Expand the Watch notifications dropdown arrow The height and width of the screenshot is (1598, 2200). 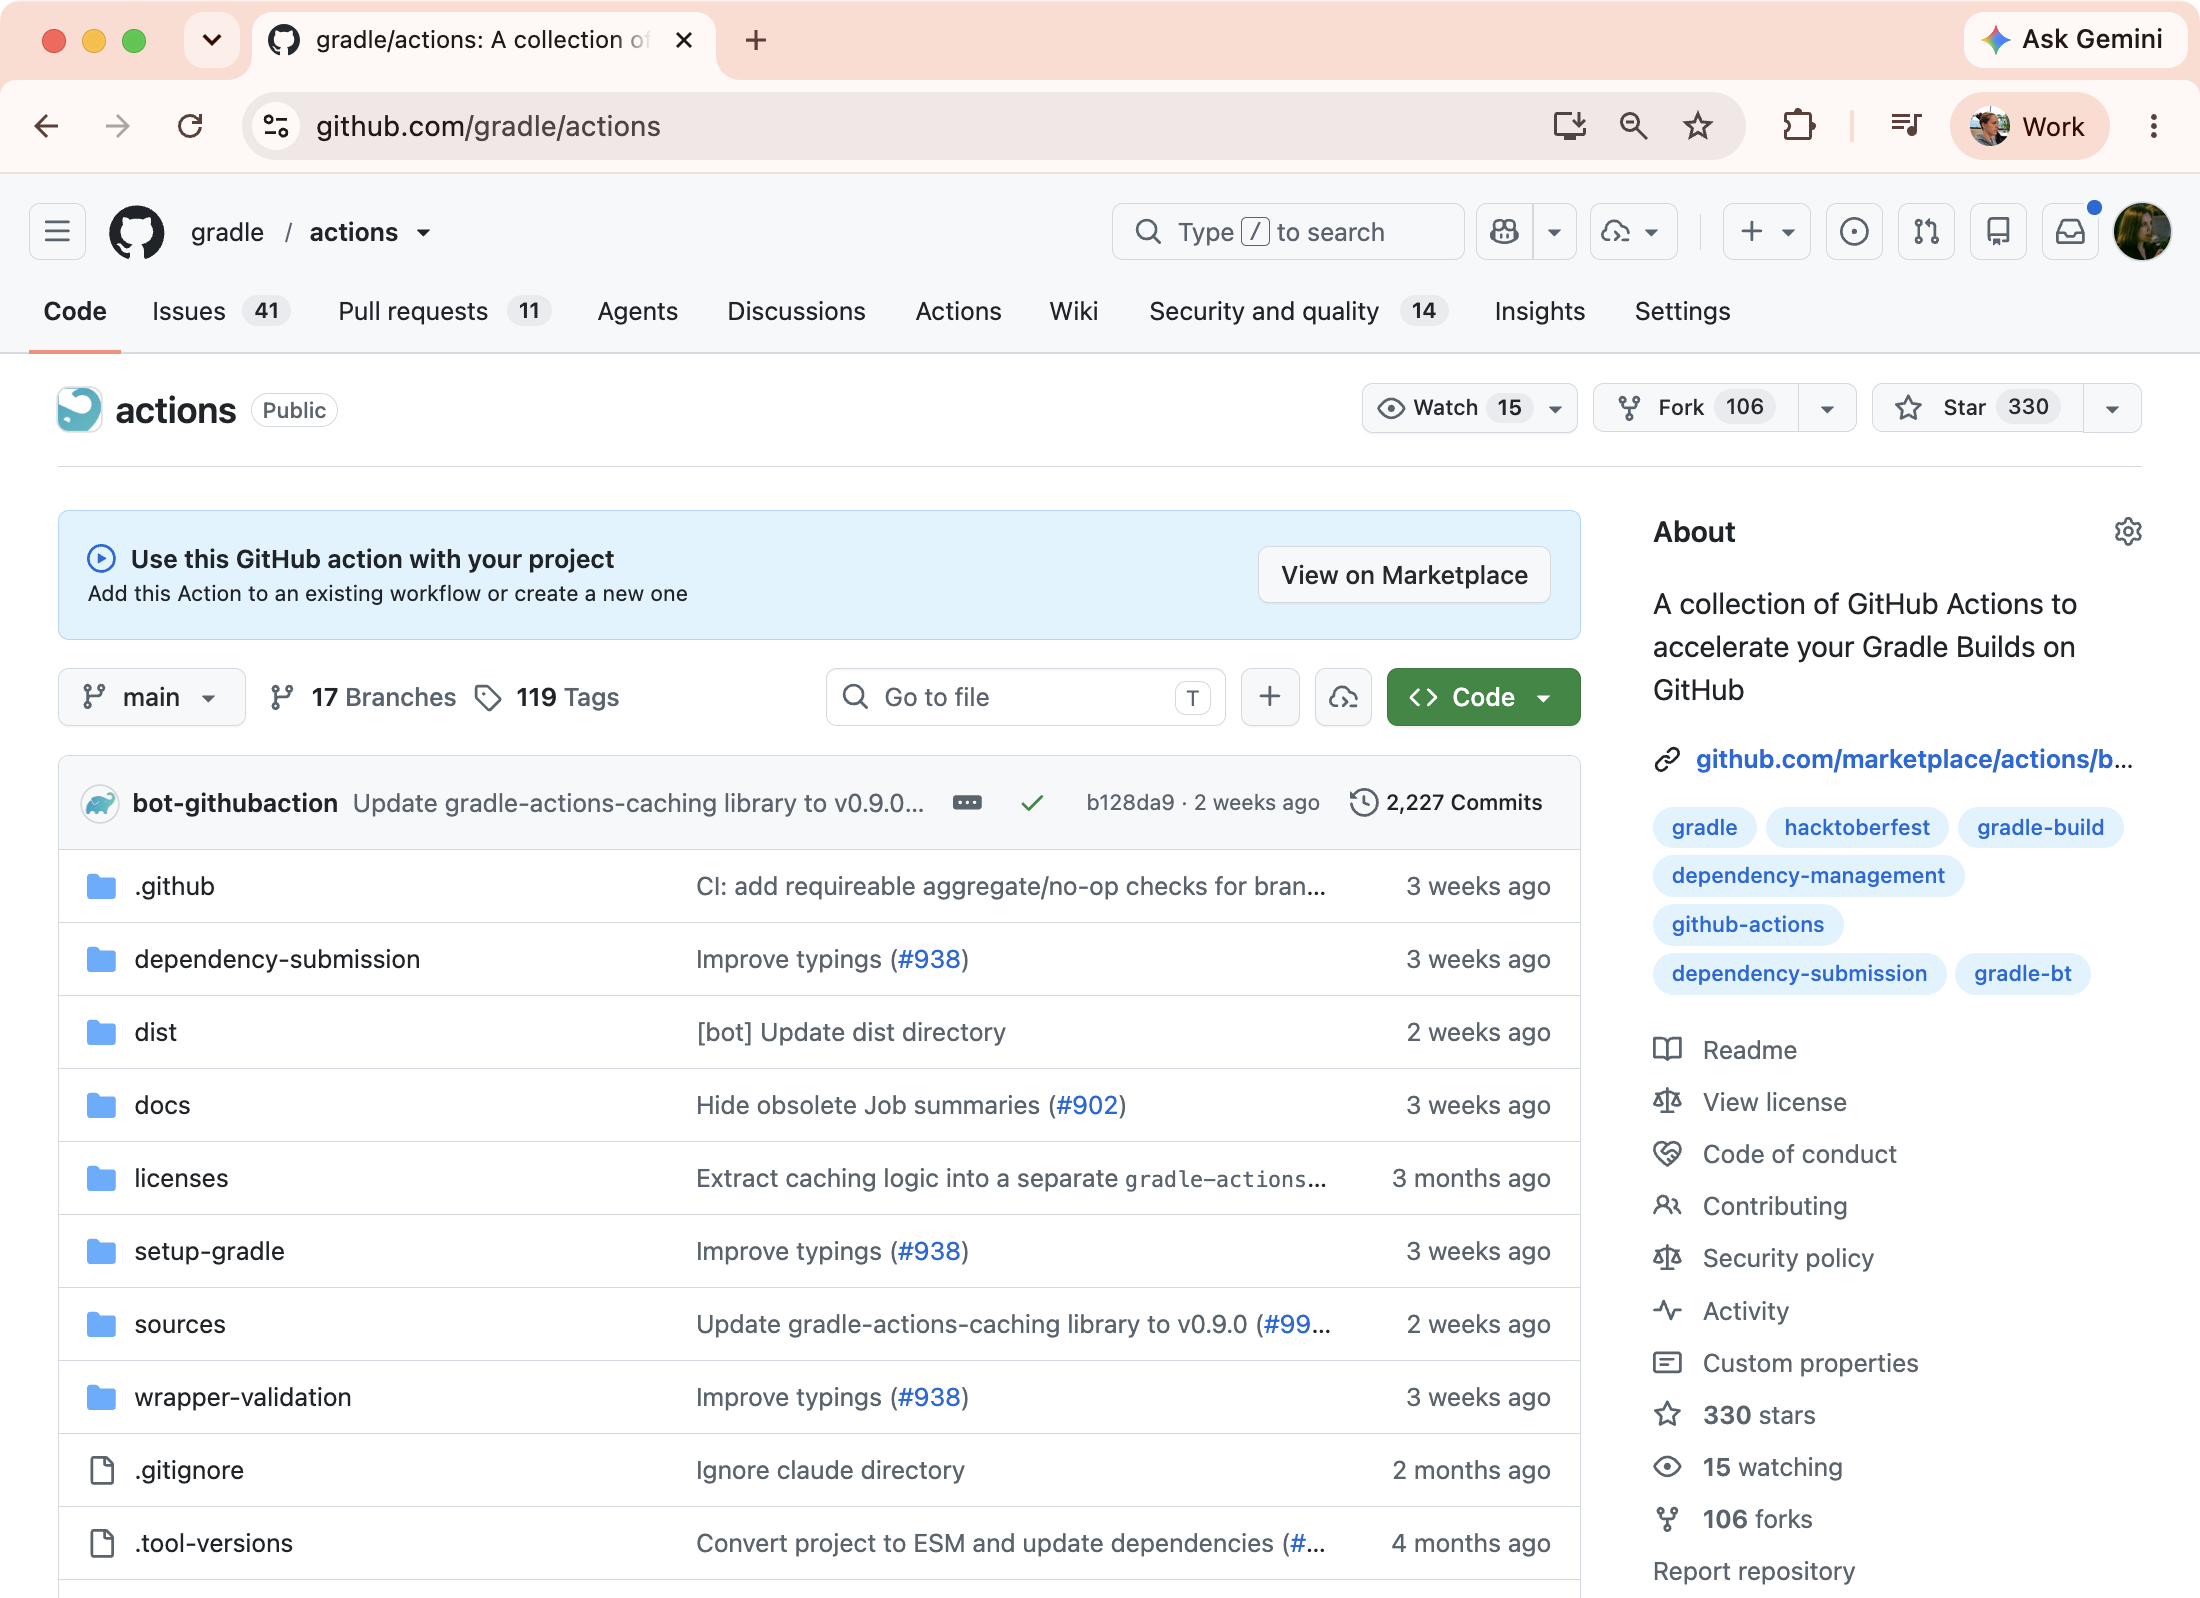pyautogui.click(x=1556, y=408)
